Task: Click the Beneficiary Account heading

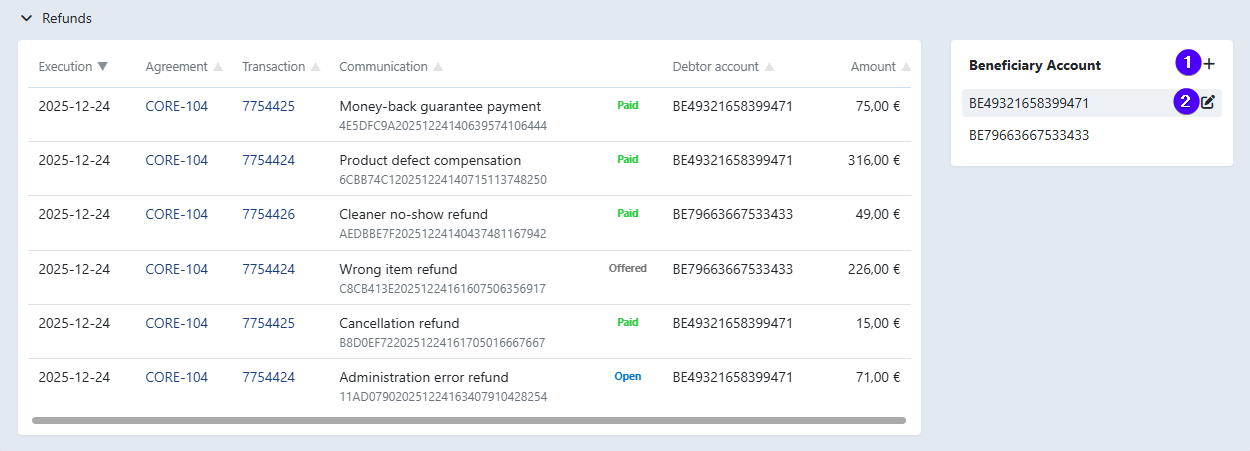Action: click(x=1034, y=65)
